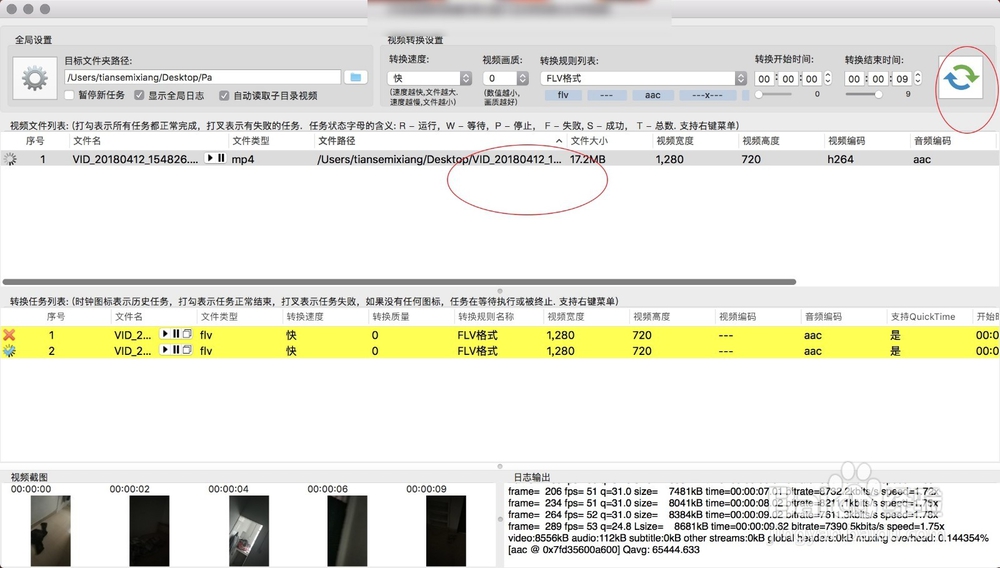Click the 视频编码 header in the video file list
1000x568 pixels.
846,141
